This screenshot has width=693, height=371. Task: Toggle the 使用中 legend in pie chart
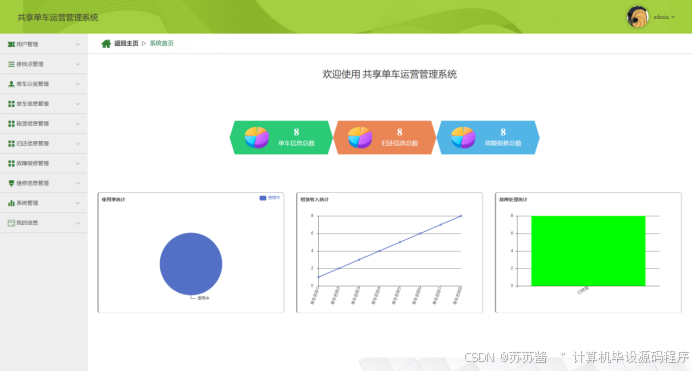pyautogui.click(x=270, y=198)
